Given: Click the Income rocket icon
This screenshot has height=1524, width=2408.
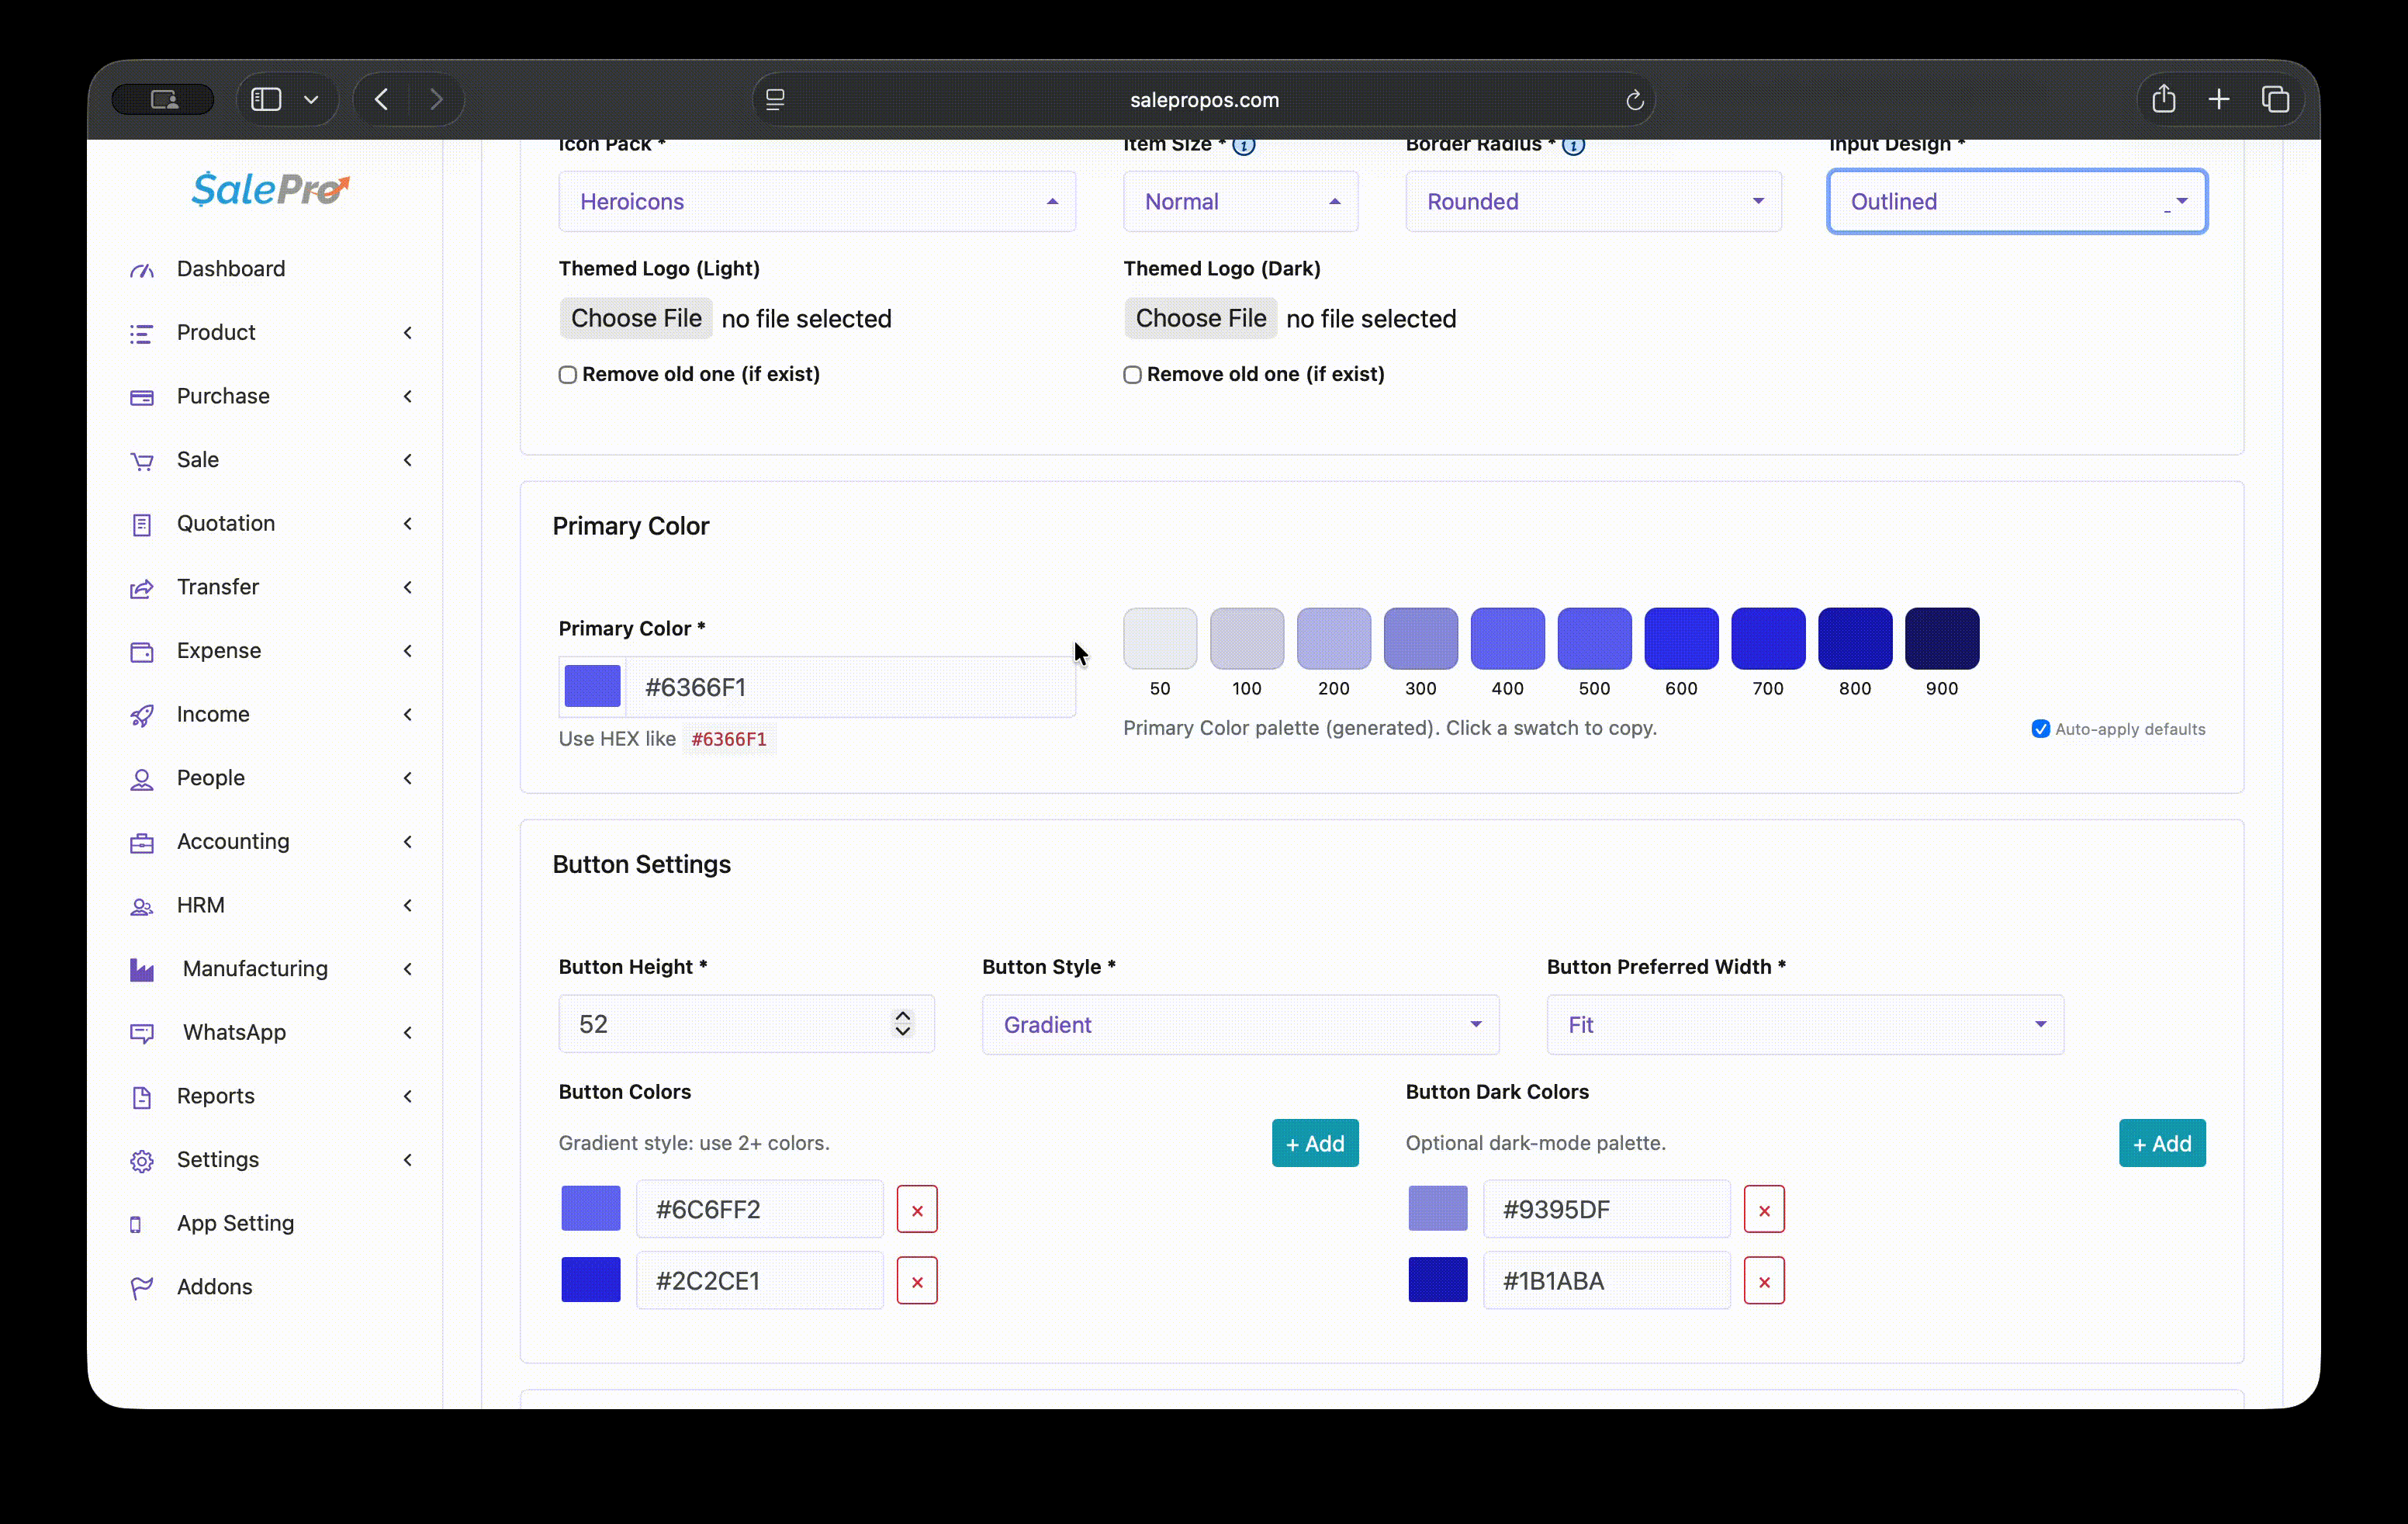Looking at the screenshot, I should point(141,715).
